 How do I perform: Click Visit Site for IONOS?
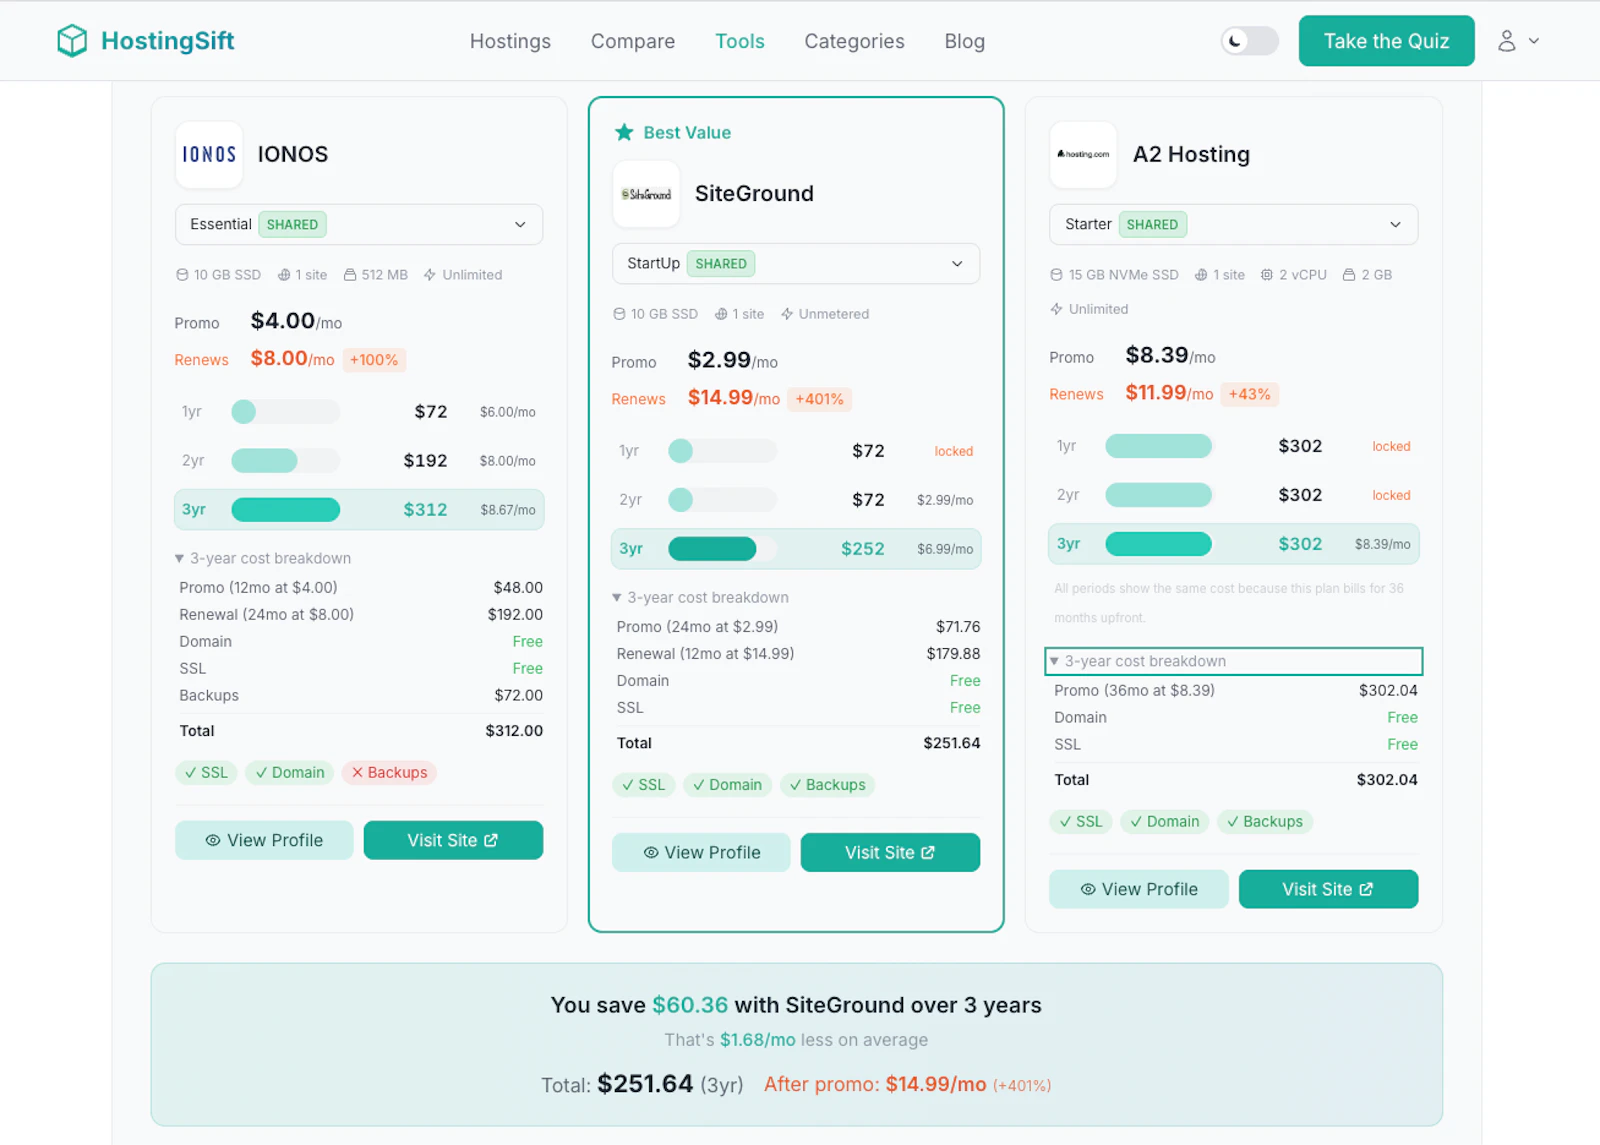tap(453, 841)
